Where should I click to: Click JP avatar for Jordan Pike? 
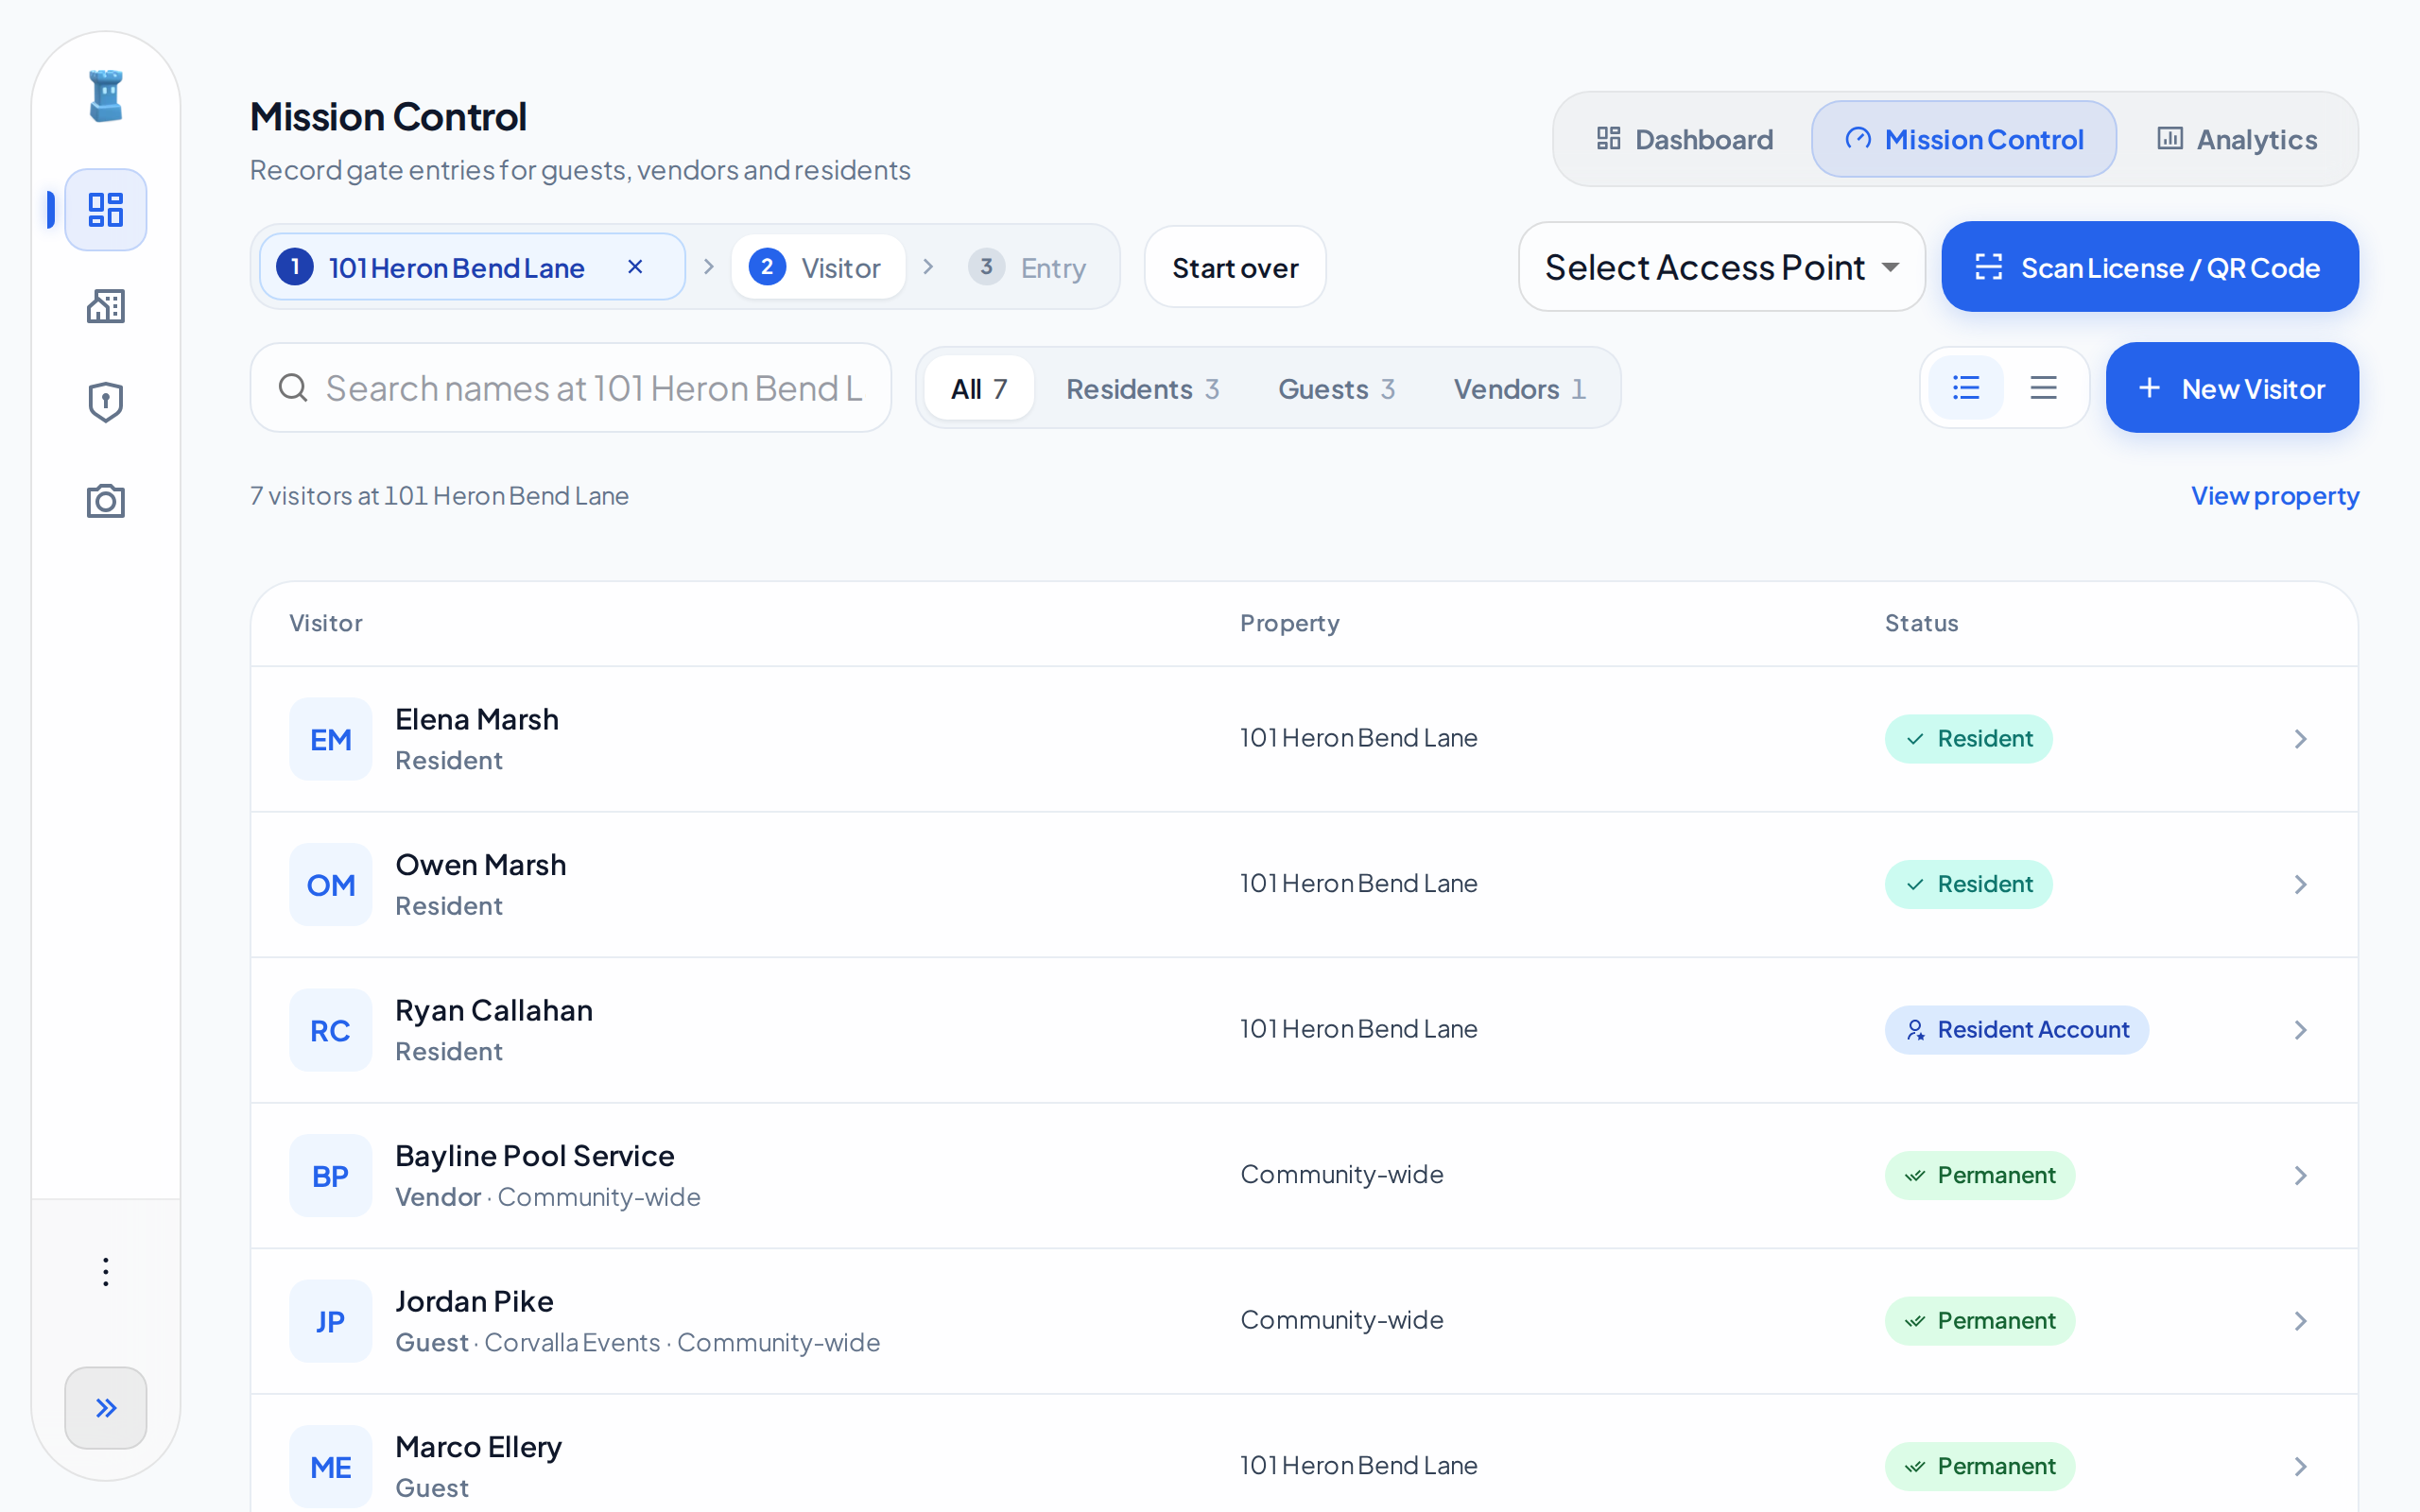click(331, 1321)
